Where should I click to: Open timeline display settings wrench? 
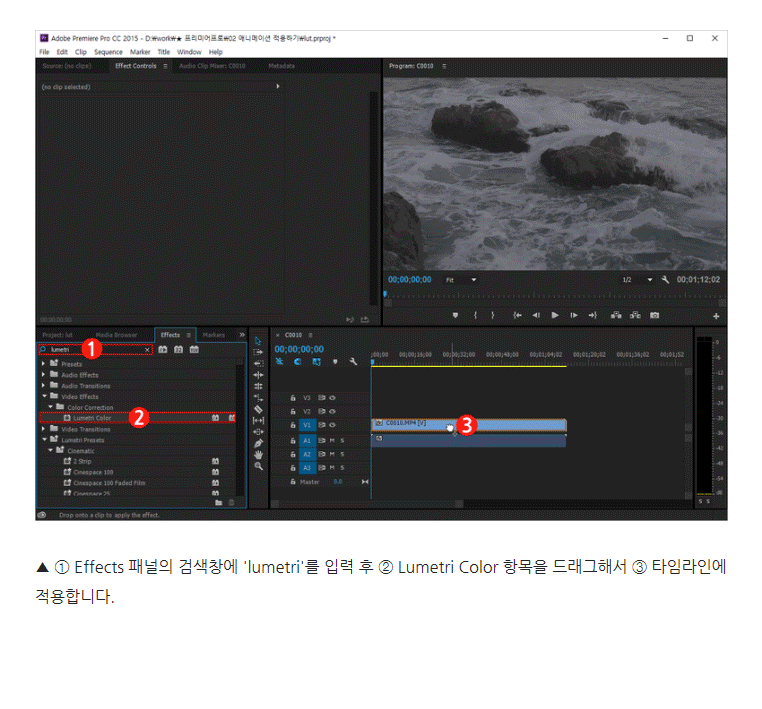[353, 362]
